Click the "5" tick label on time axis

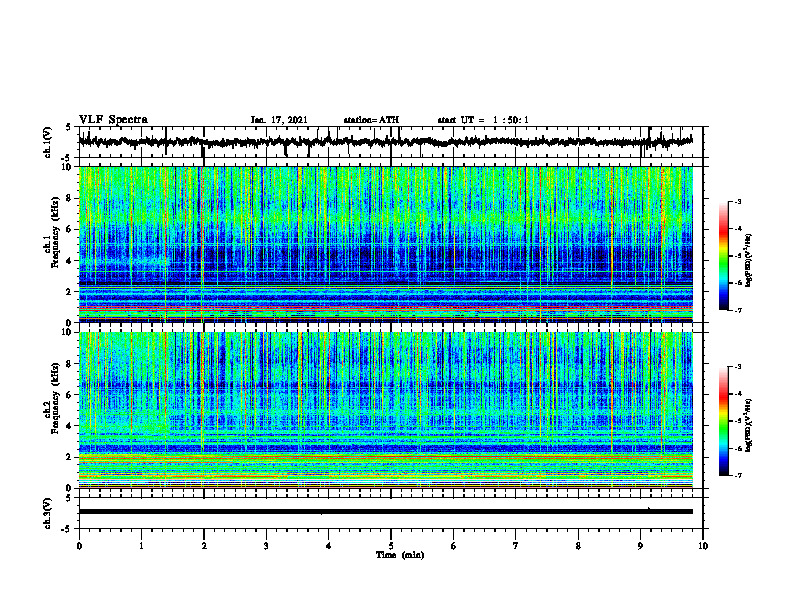[x=391, y=546]
